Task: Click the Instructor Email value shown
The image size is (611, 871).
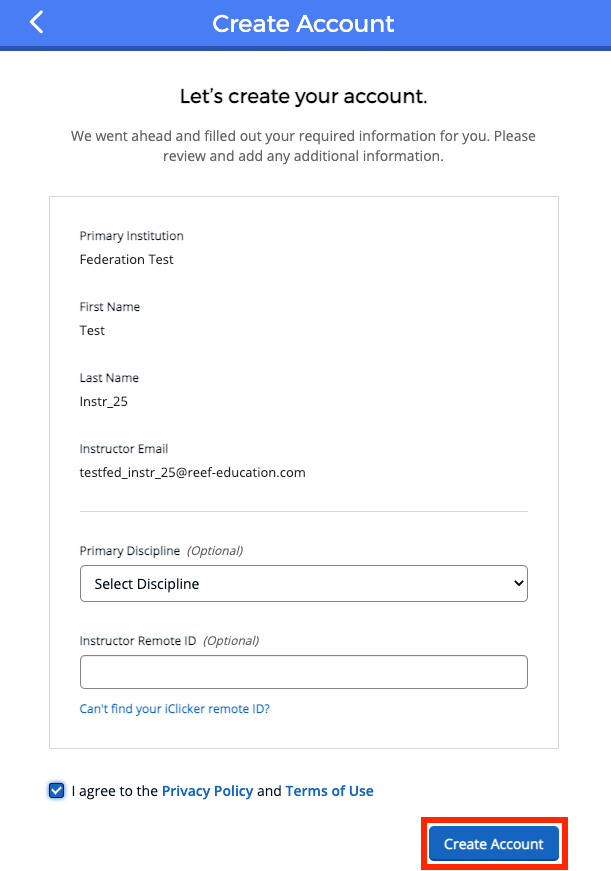Action: [x=192, y=472]
